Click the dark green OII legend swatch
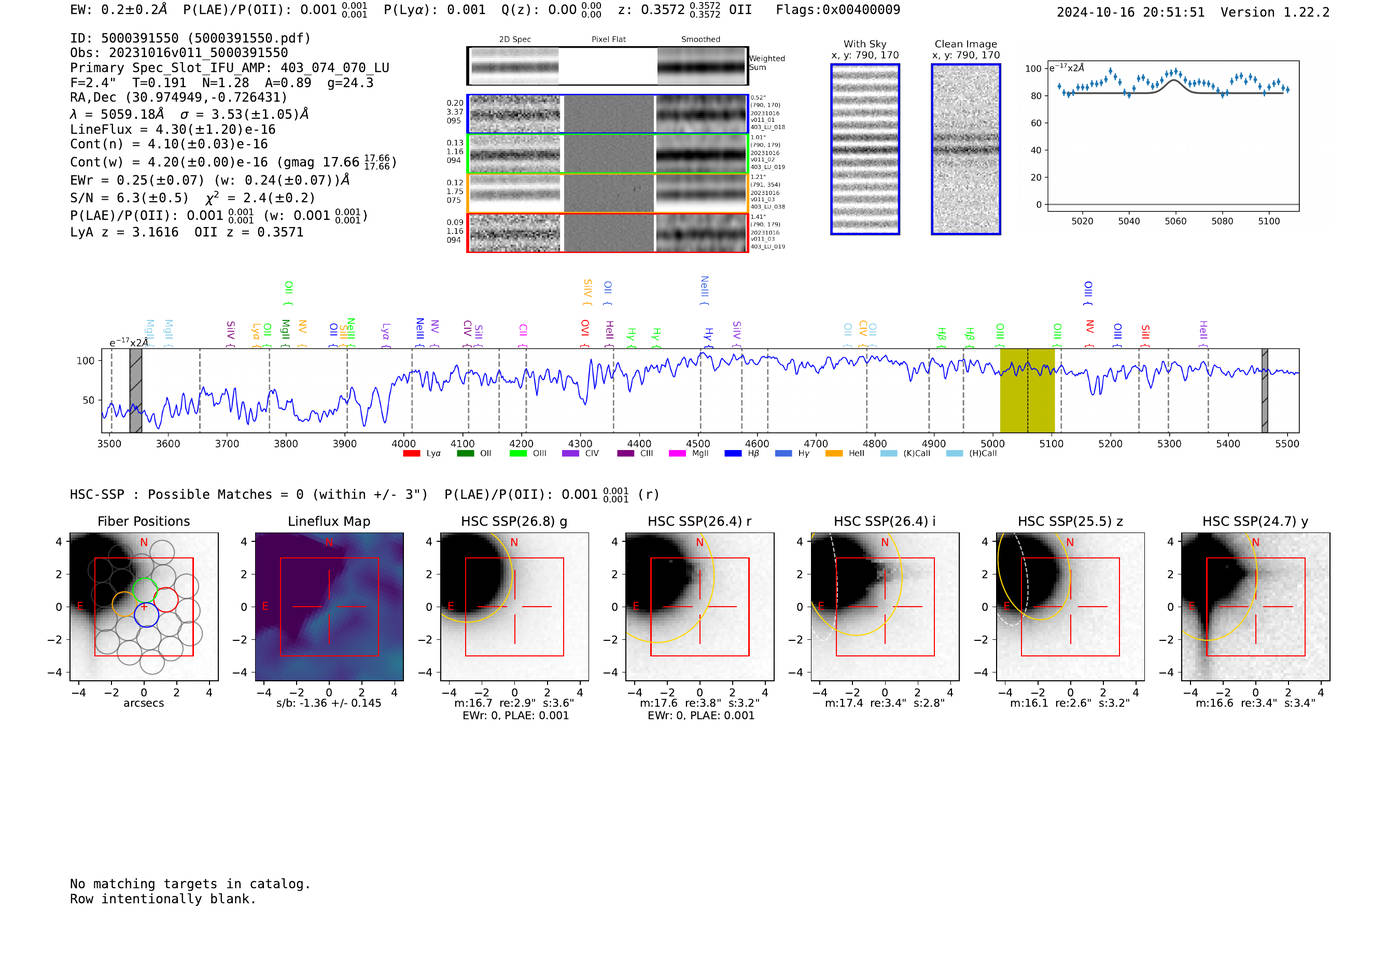The height and width of the screenshot is (953, 1400). coord(465,454)
